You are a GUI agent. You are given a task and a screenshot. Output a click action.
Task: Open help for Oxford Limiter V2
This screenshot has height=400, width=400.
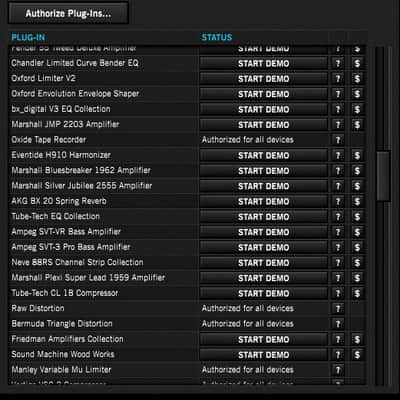point(338,79)
